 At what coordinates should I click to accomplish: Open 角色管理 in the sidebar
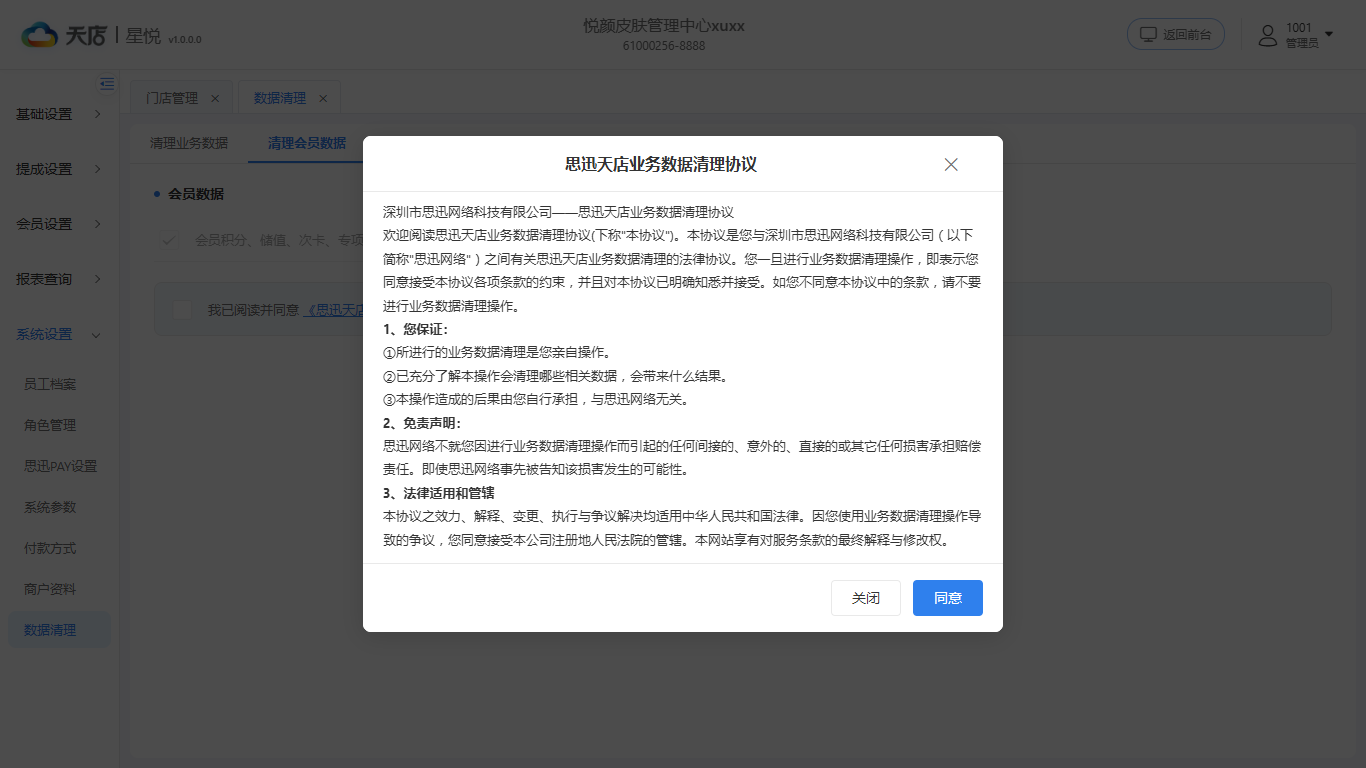(x=50, y=425)
